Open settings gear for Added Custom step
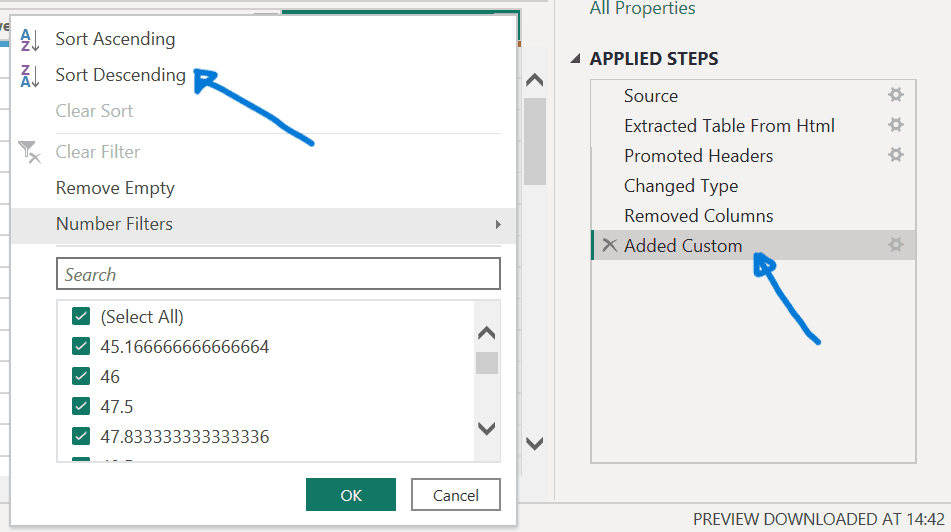 pos(895,245)
